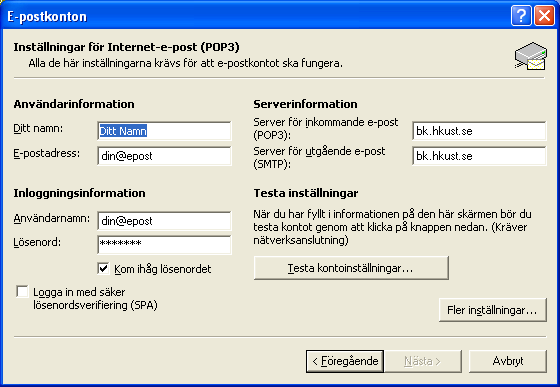Click into the Lösenord password field
560x387 pixels.
tap(164, 245)
